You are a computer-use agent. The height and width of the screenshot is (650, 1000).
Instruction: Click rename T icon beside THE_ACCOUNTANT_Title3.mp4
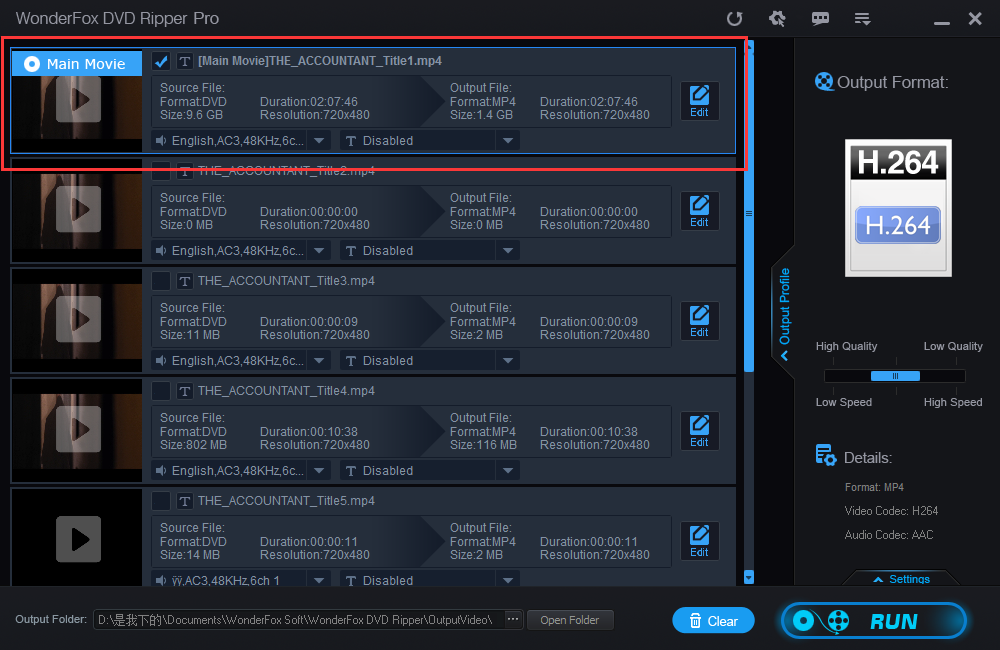[x=185, y=281]
